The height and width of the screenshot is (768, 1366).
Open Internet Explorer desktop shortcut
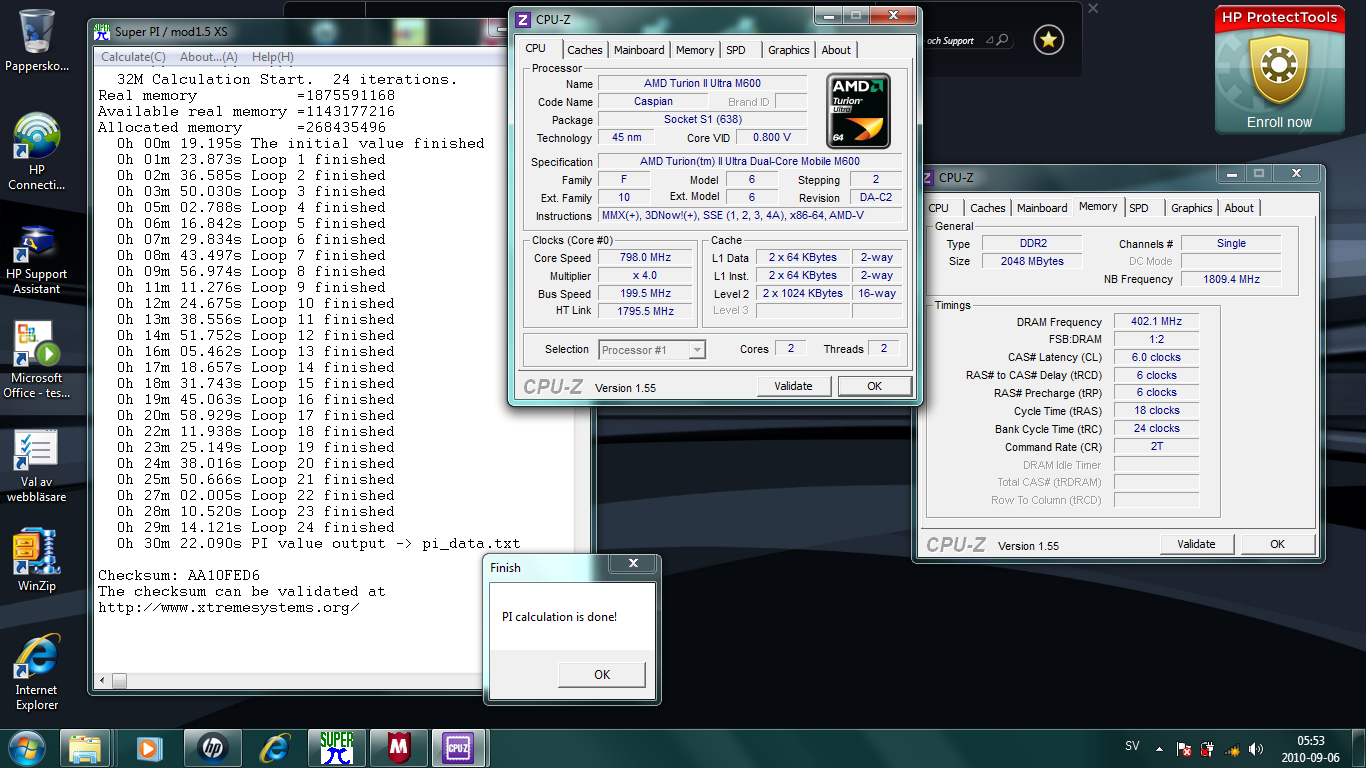click(x=37, y=673)
